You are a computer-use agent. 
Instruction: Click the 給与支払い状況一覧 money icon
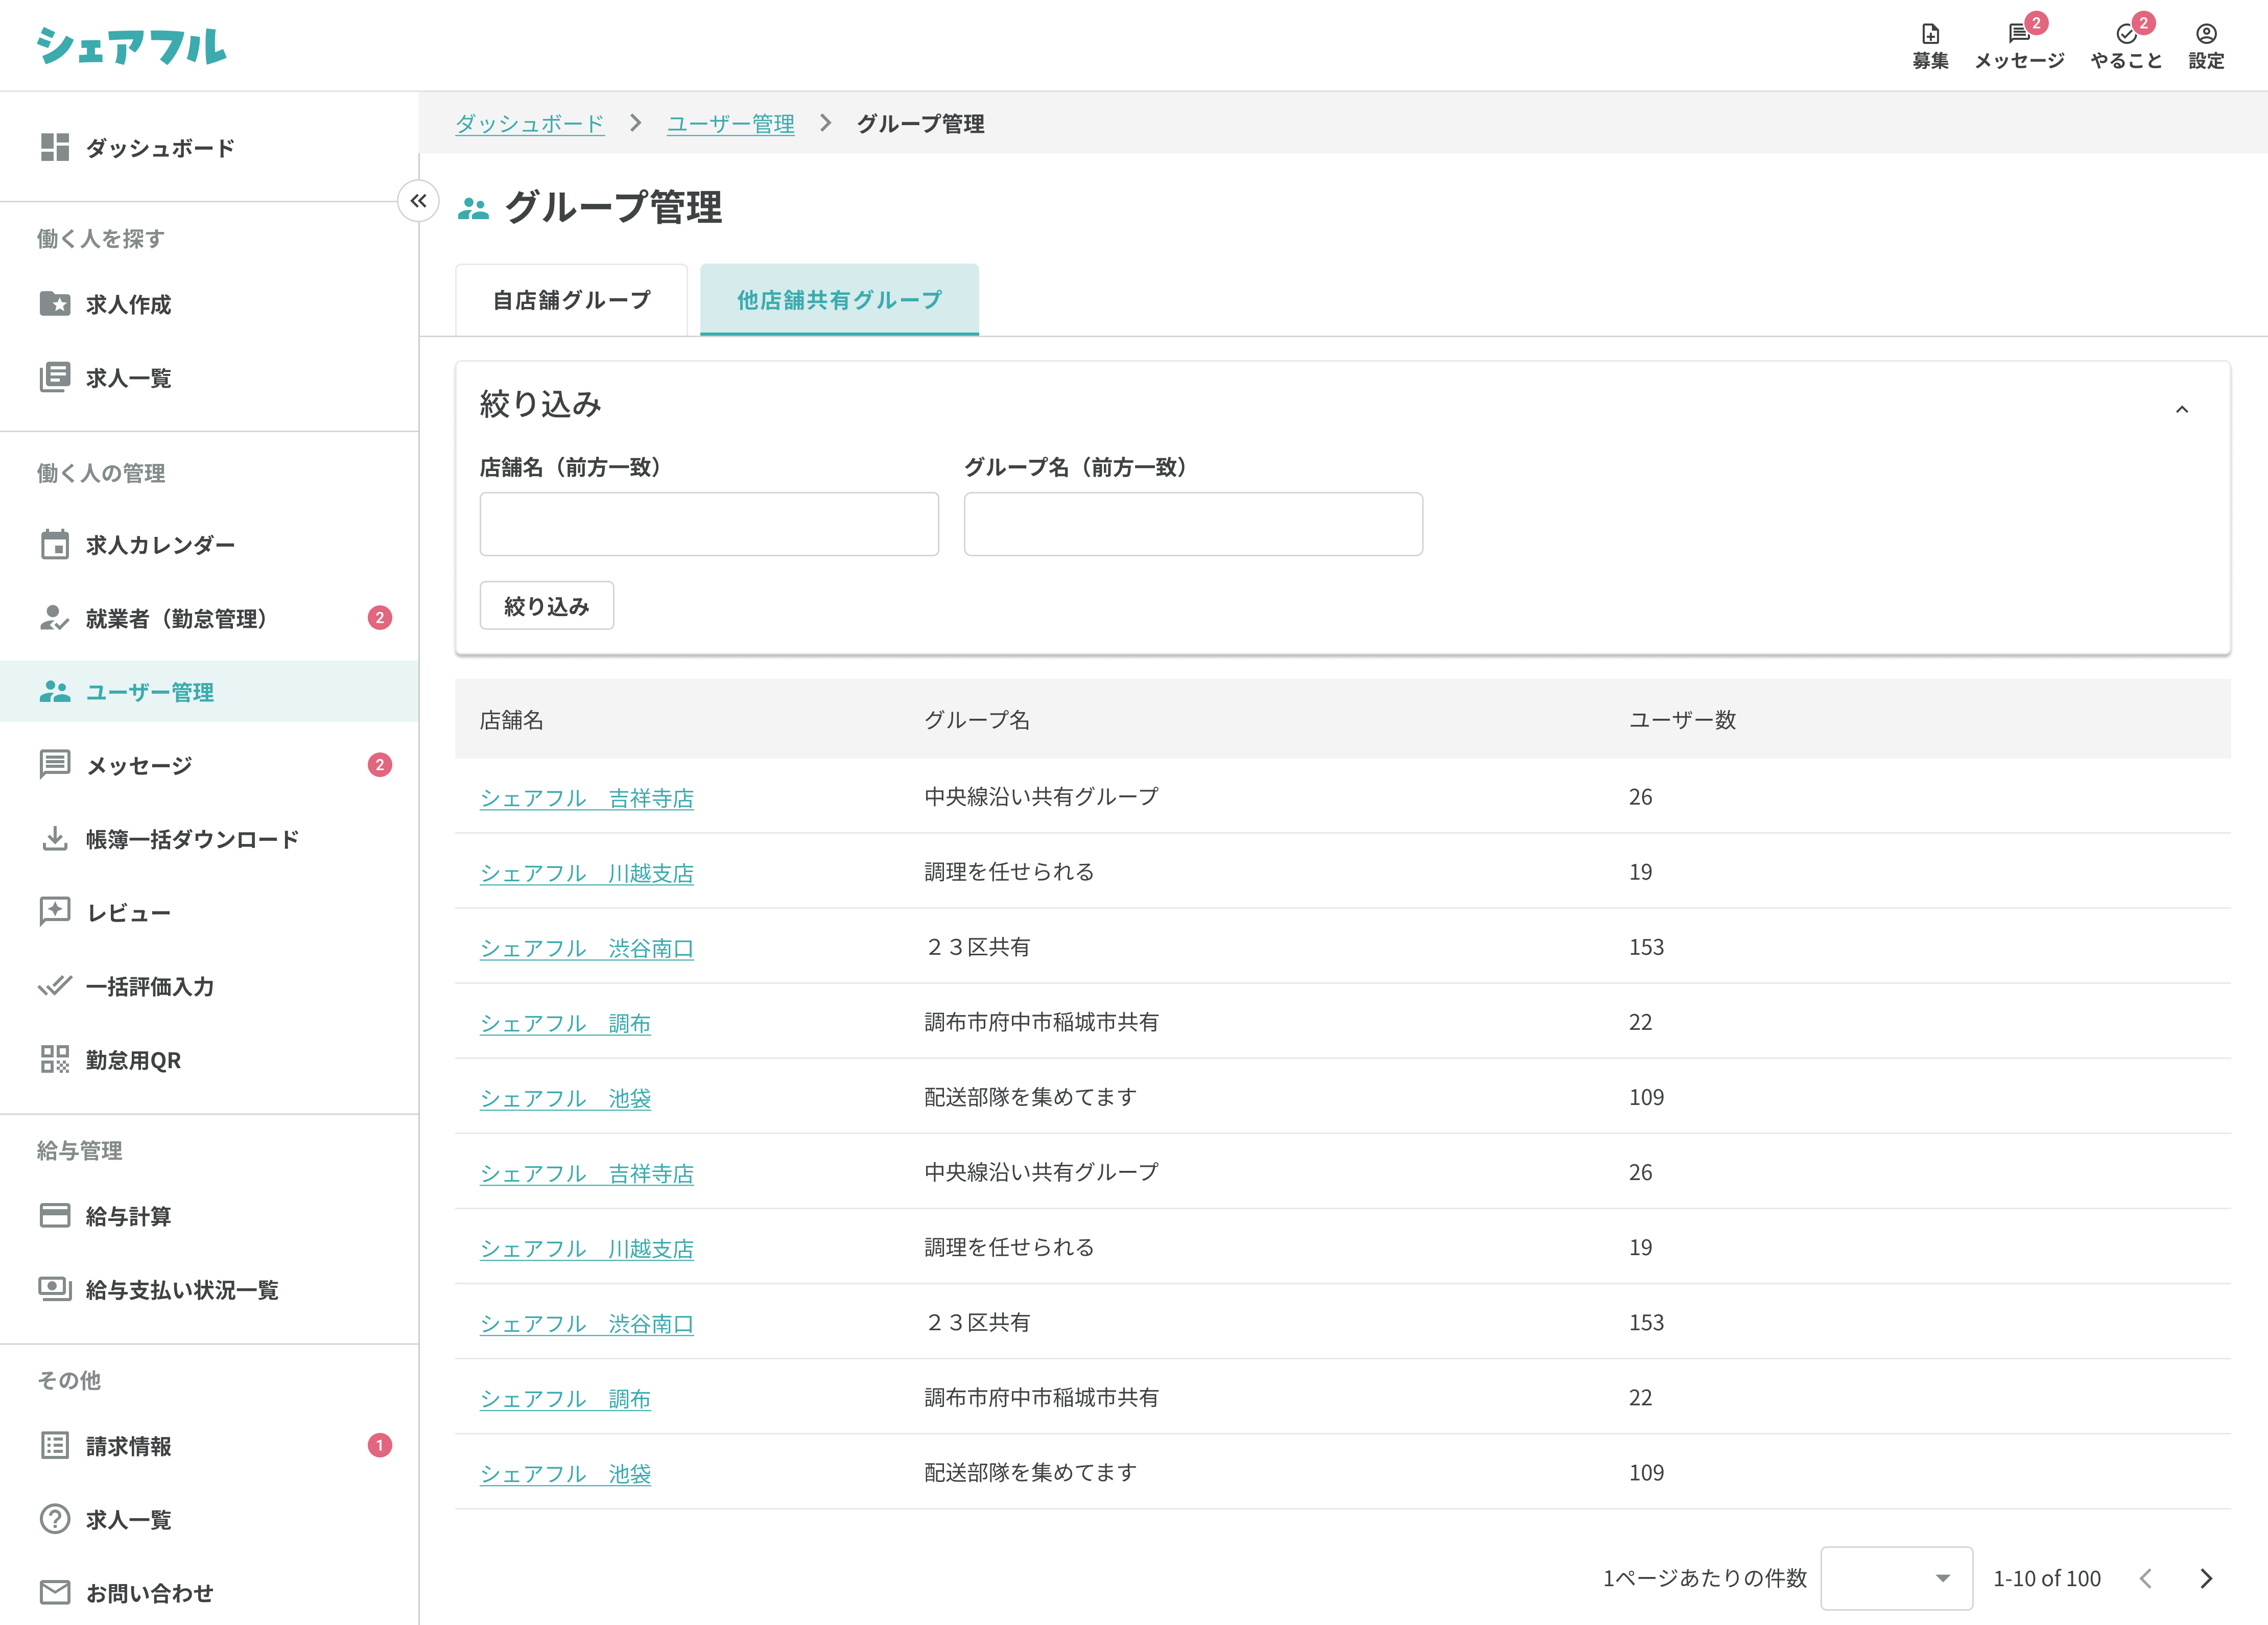tap(55, 1288)
